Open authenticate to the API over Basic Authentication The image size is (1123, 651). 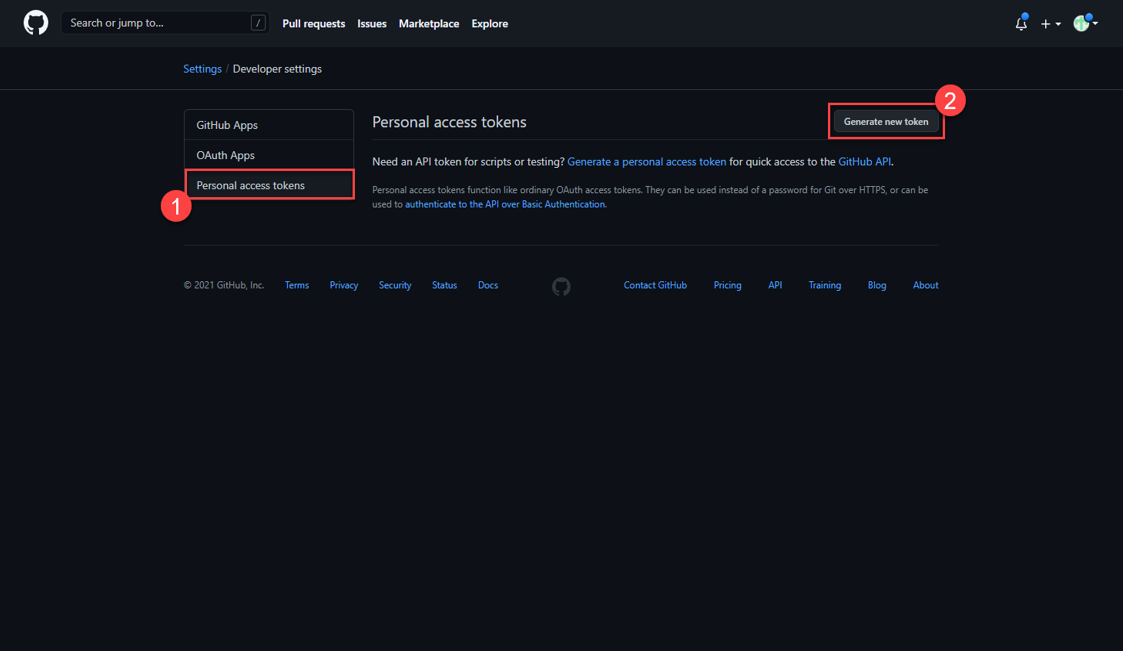[x=505, y=204]
